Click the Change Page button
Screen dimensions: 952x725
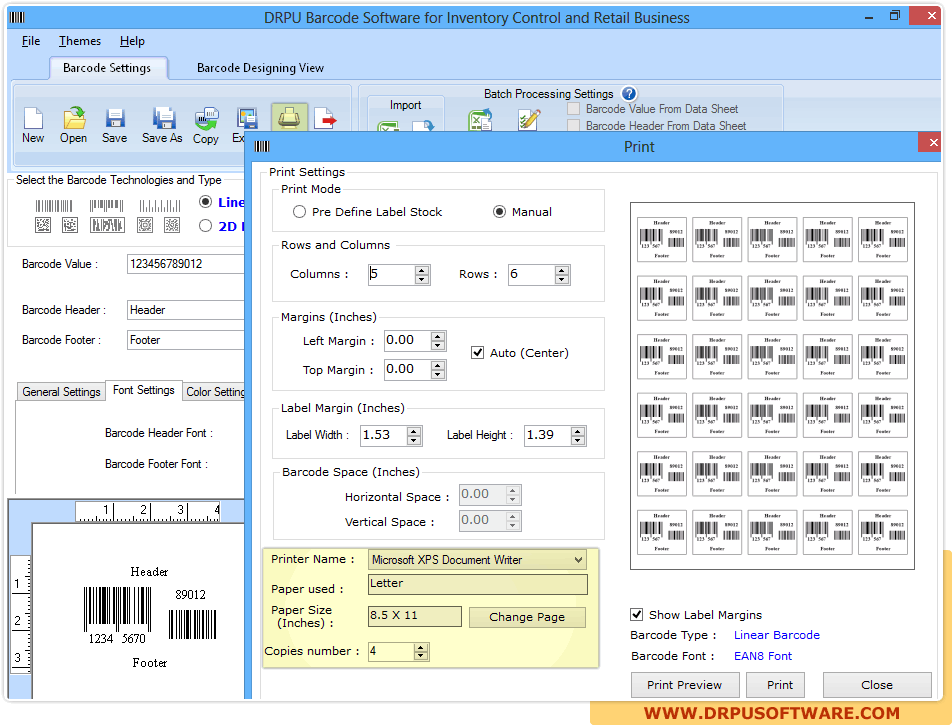(x=527, y=617)
